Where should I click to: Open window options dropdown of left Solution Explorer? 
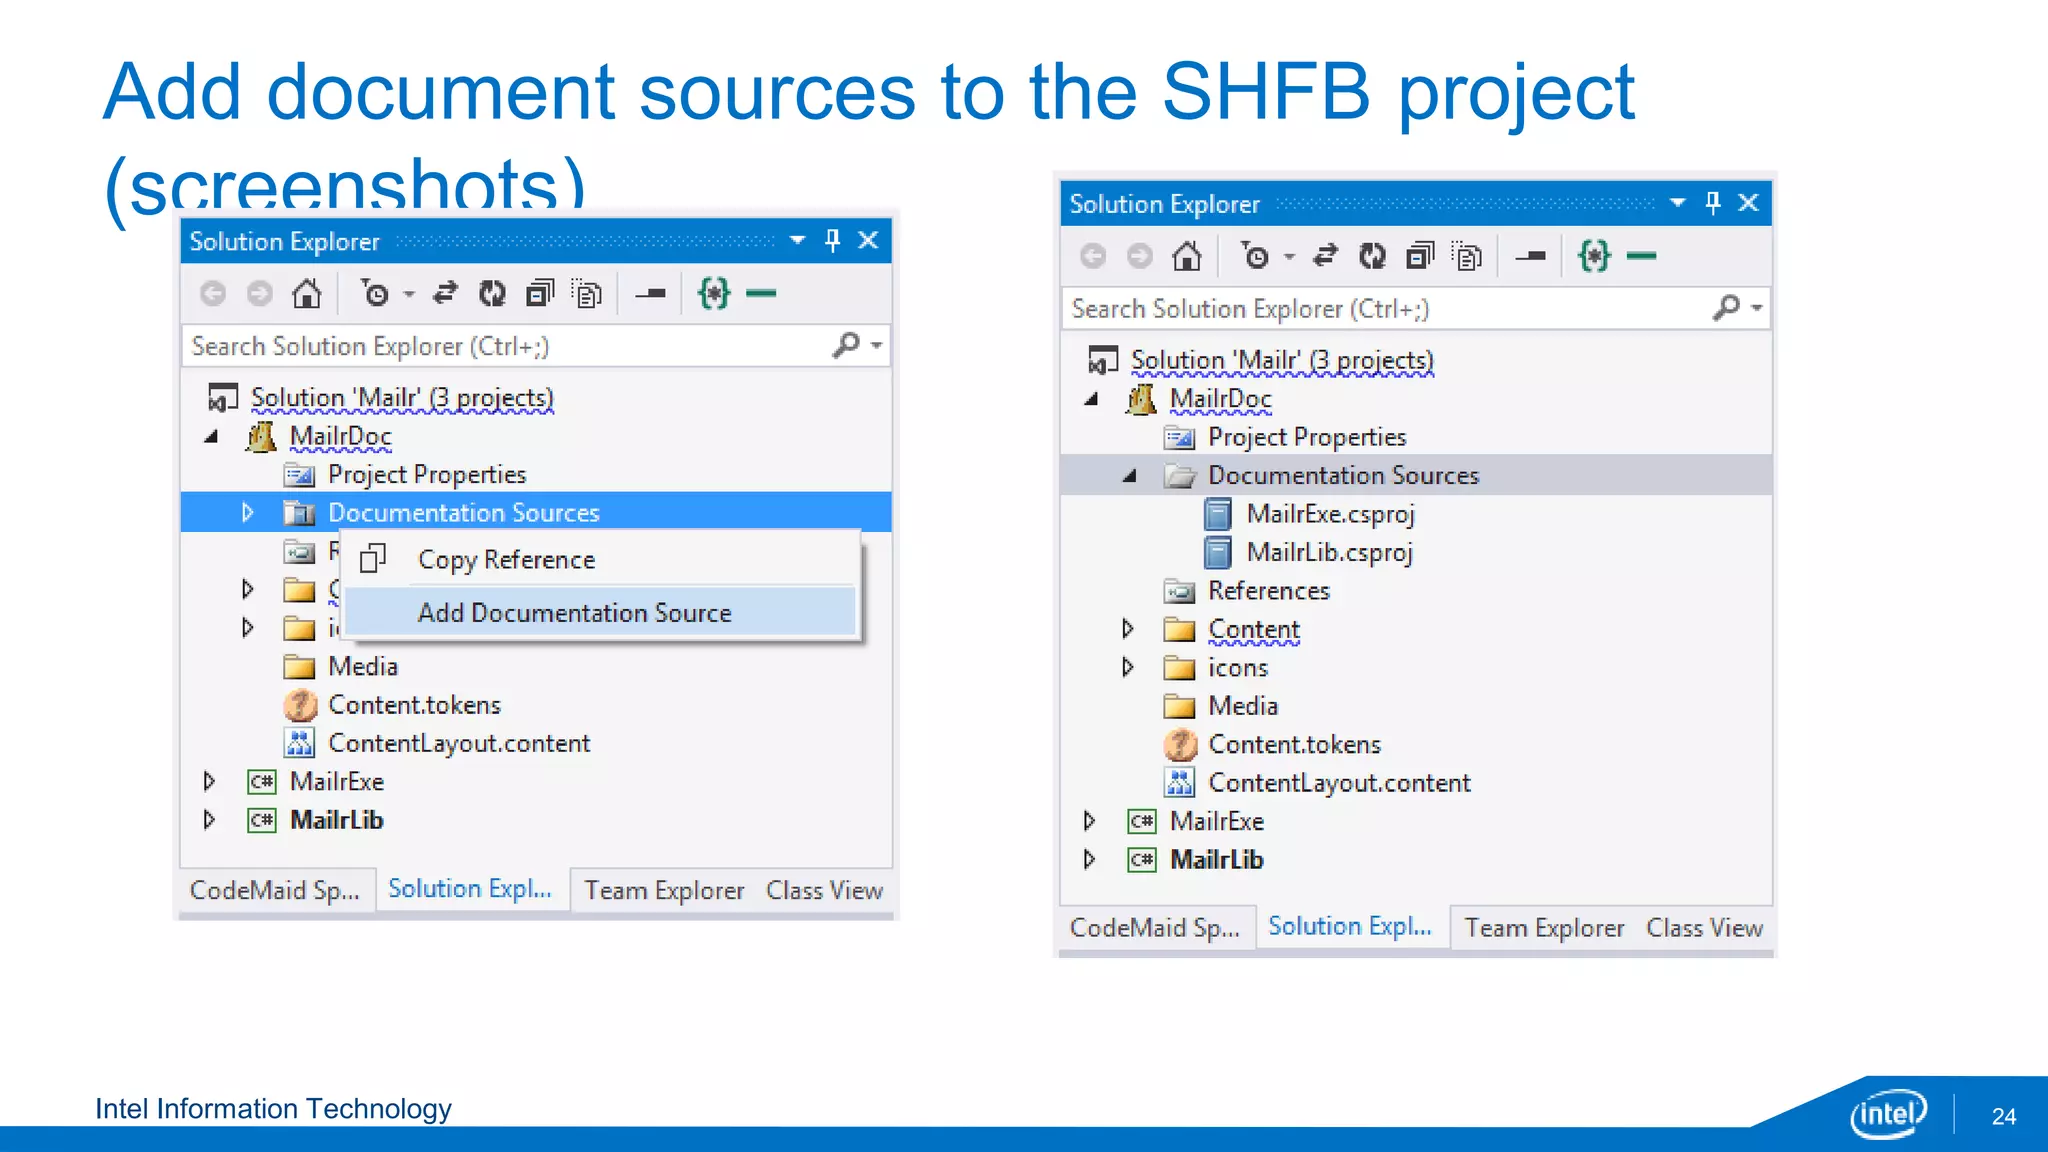797,240
